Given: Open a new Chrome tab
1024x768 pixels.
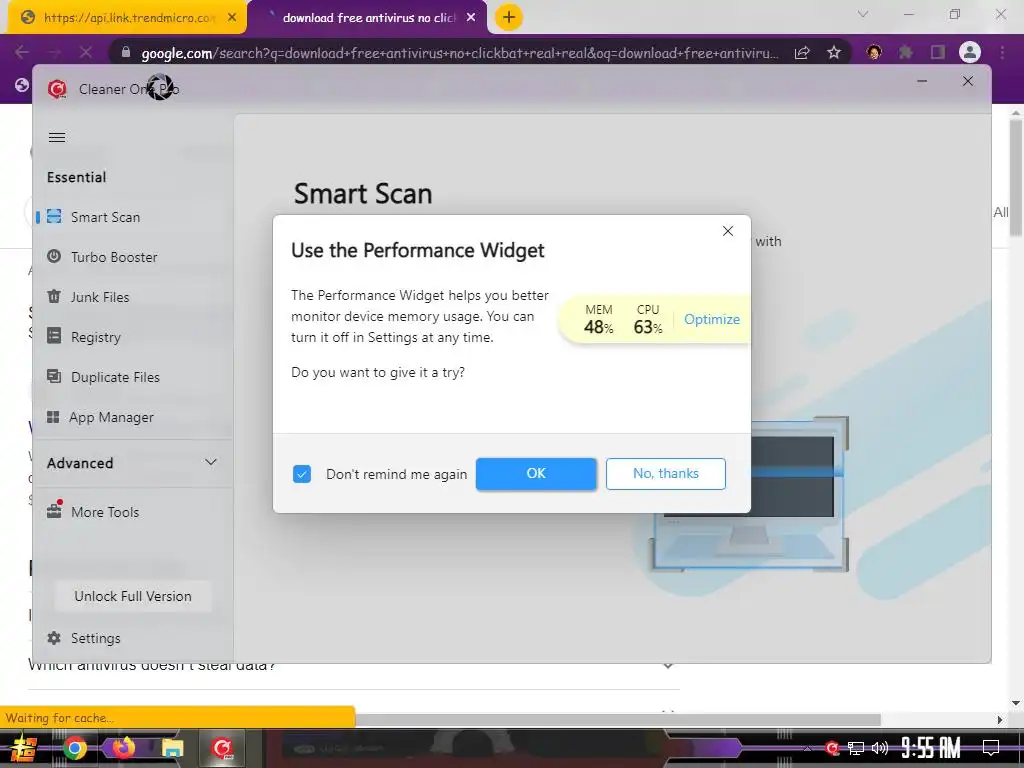Looking at the screenshot, I should [509, 17].
